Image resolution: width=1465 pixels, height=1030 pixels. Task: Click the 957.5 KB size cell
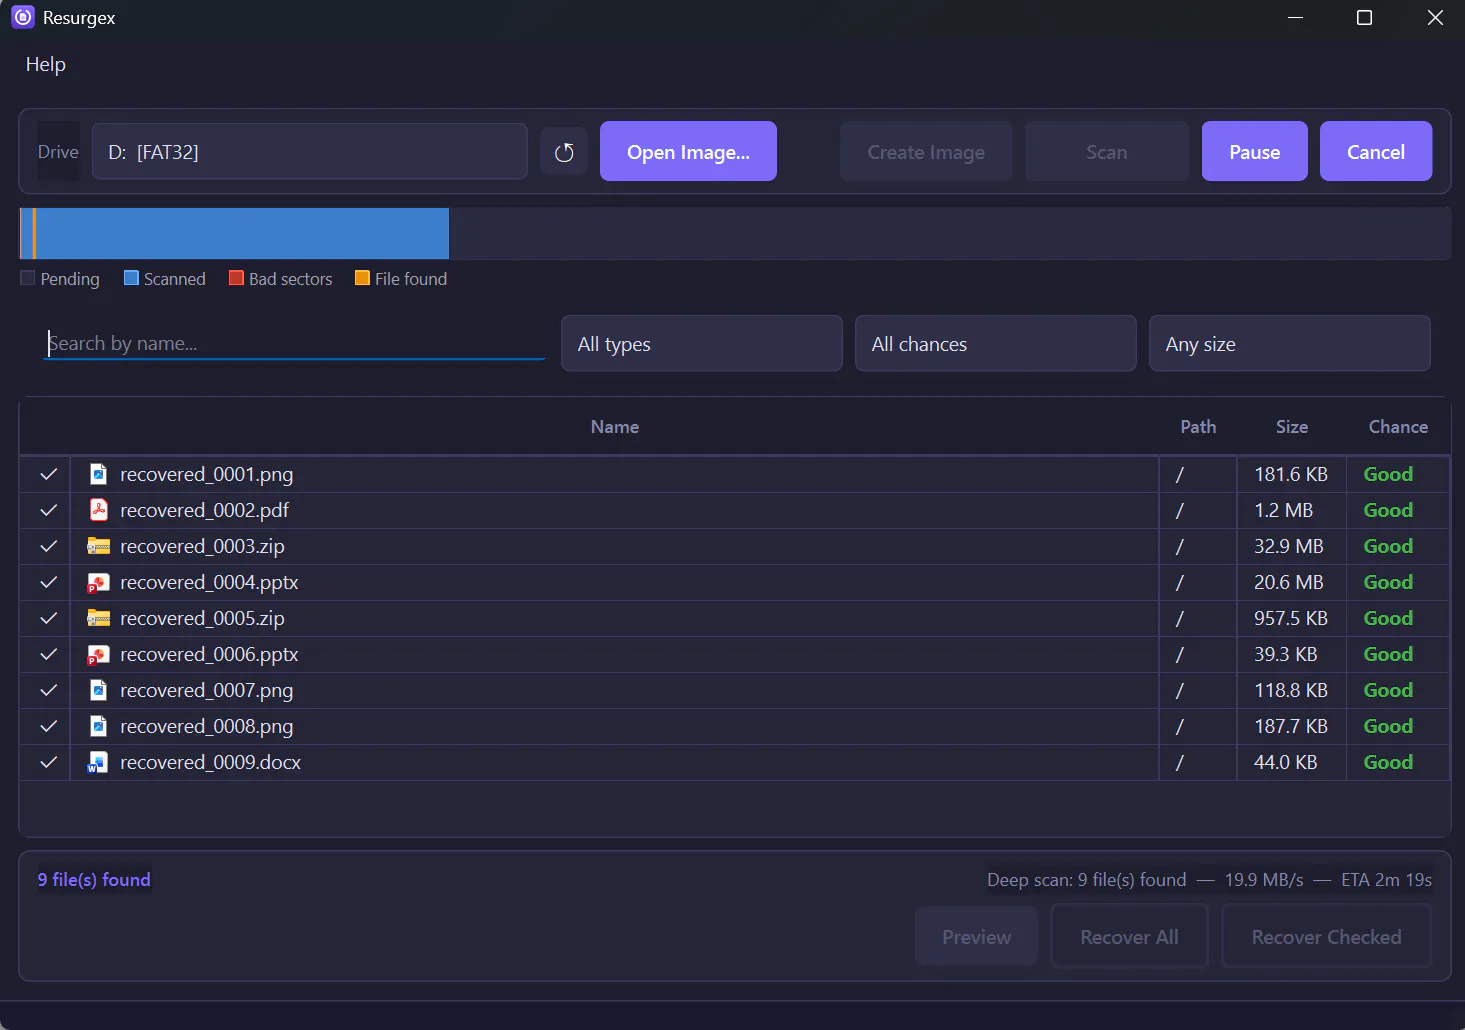pyautogui.click(x=1291, y=618)
